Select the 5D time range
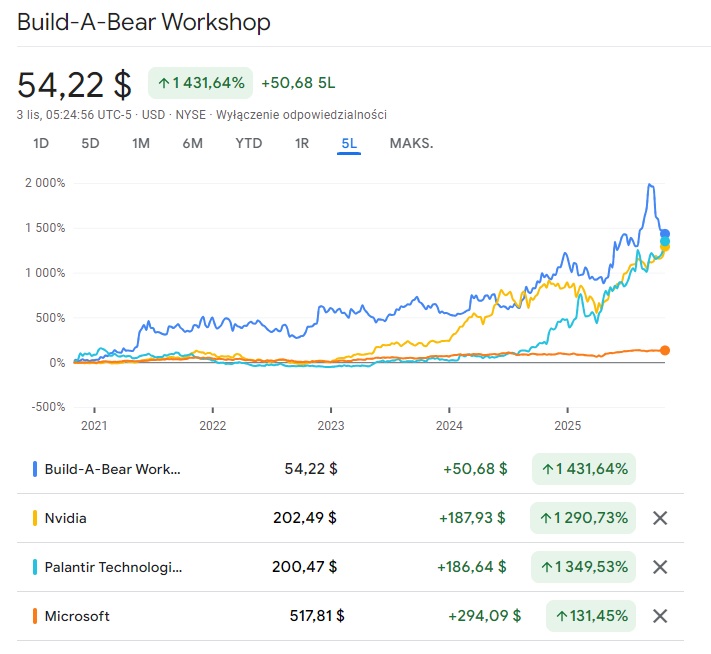 click(90, 143)
